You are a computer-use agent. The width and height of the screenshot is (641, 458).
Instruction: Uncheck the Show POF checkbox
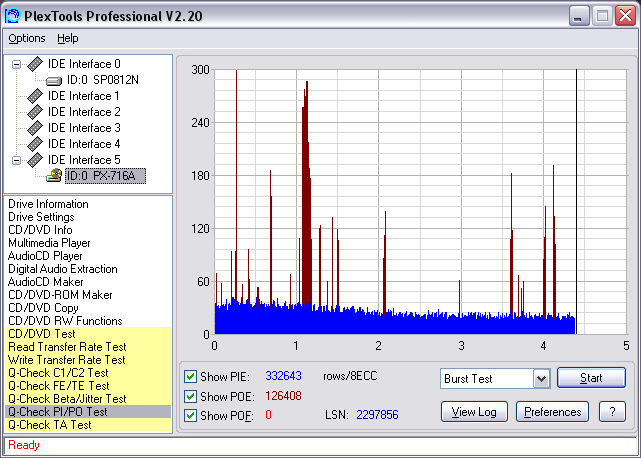(x=190, y=415)
